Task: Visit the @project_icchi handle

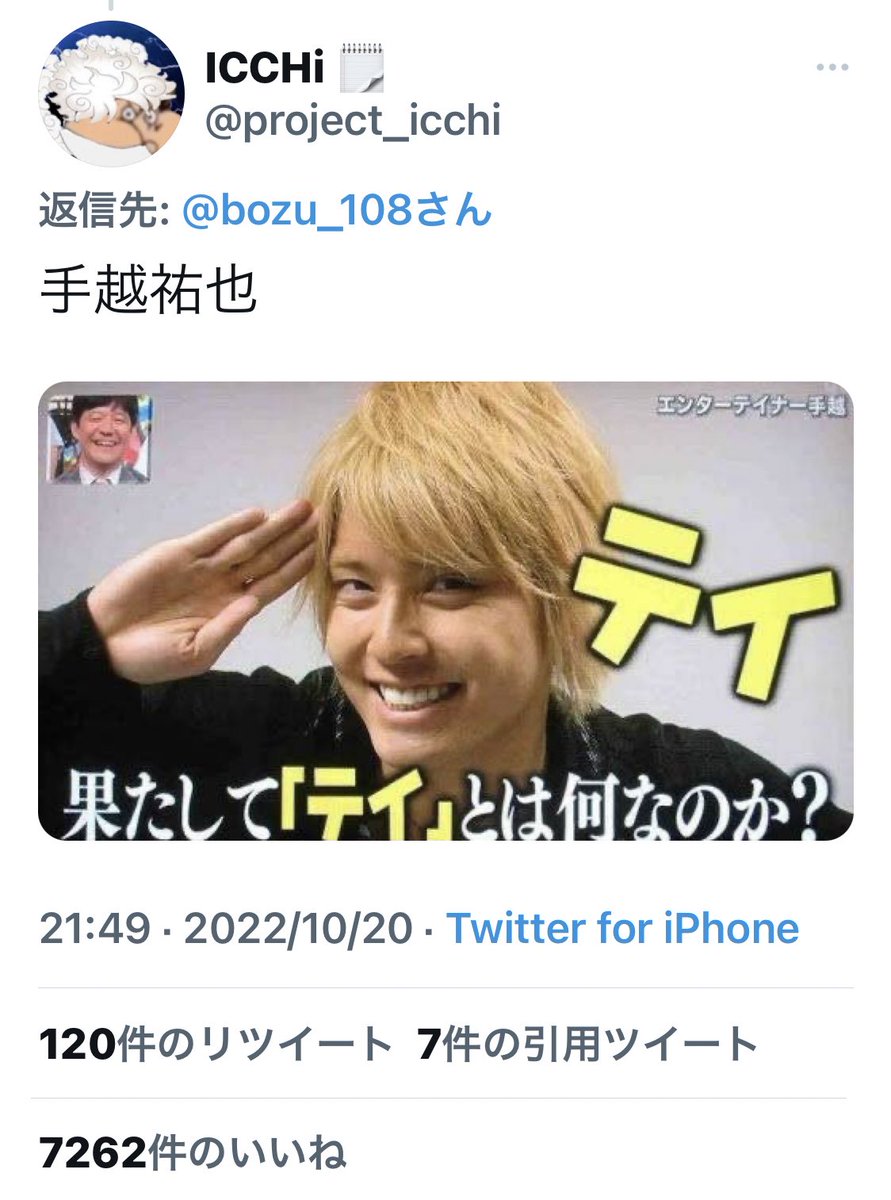Action: pos(352,121)
